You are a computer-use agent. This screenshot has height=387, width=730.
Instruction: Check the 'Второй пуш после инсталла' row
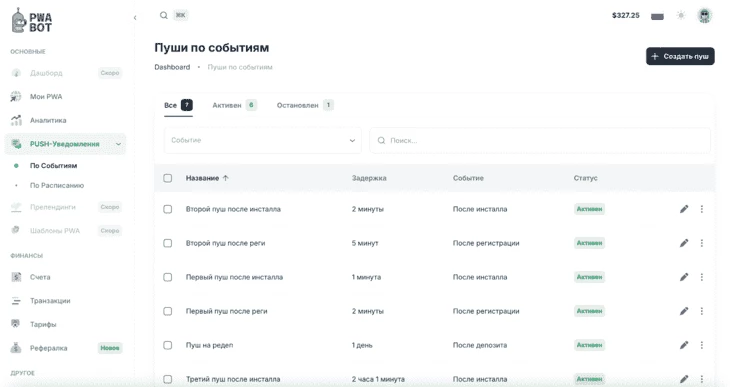click(x=168, y=209)
